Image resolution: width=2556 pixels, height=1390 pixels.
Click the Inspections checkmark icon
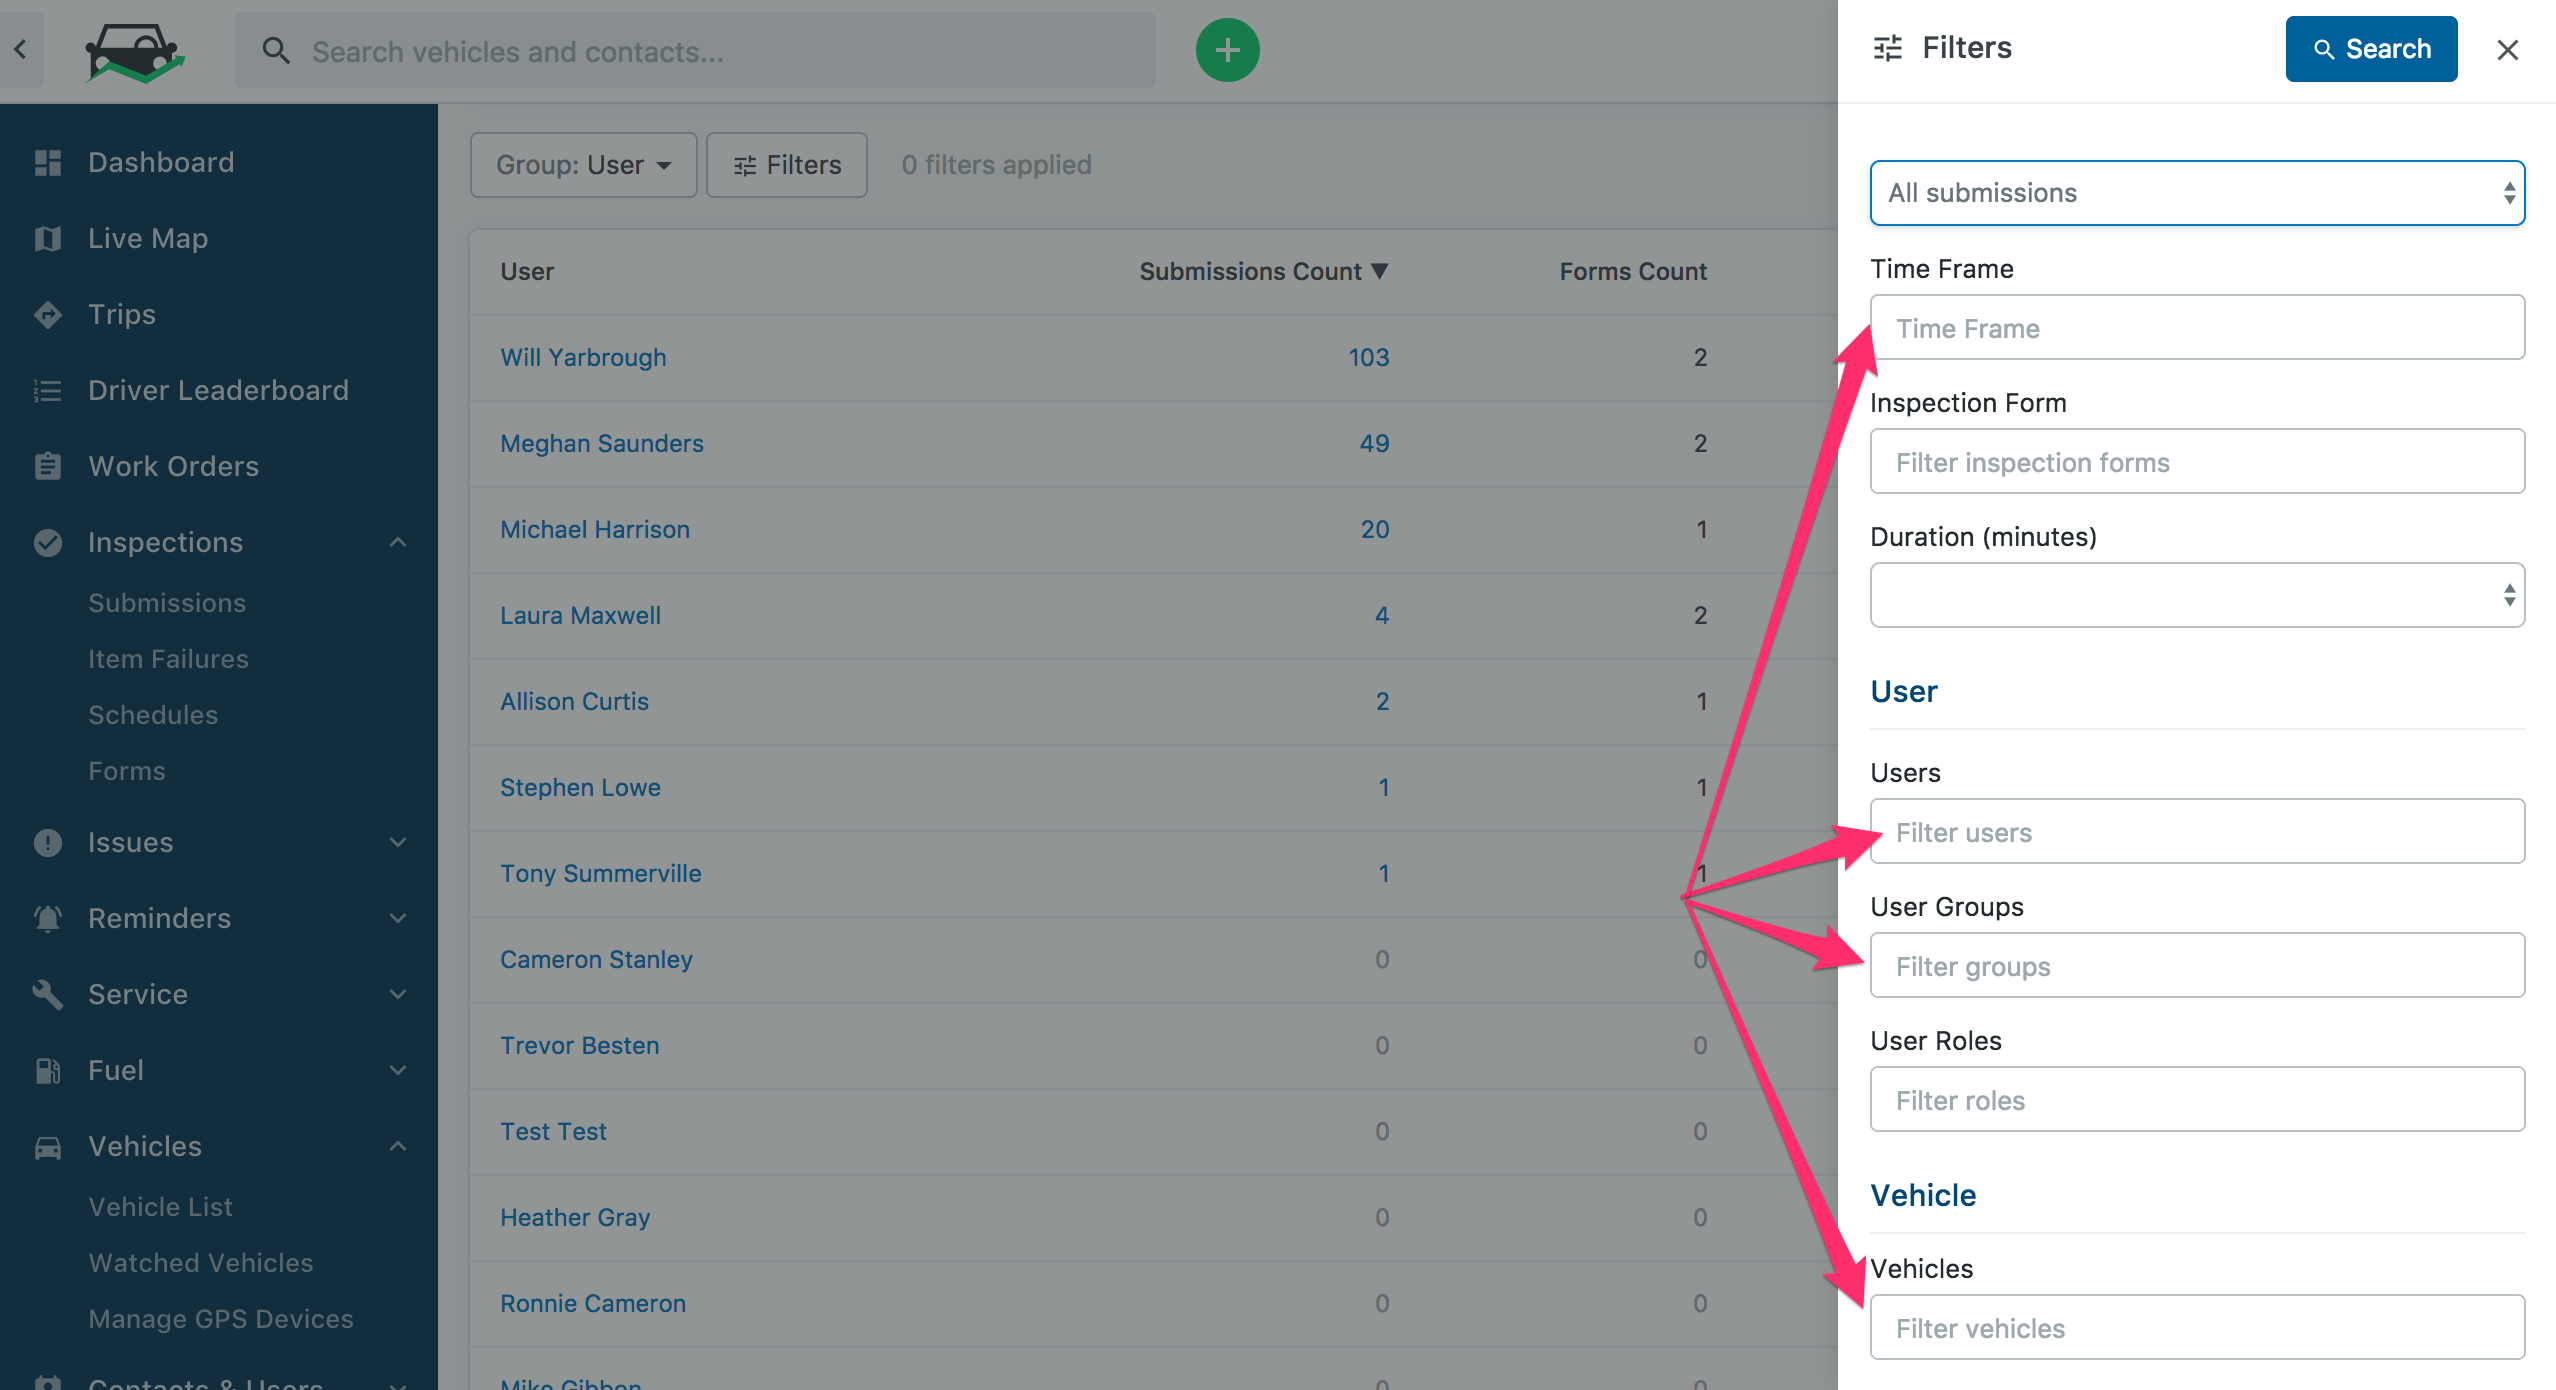tap(47, 542)
